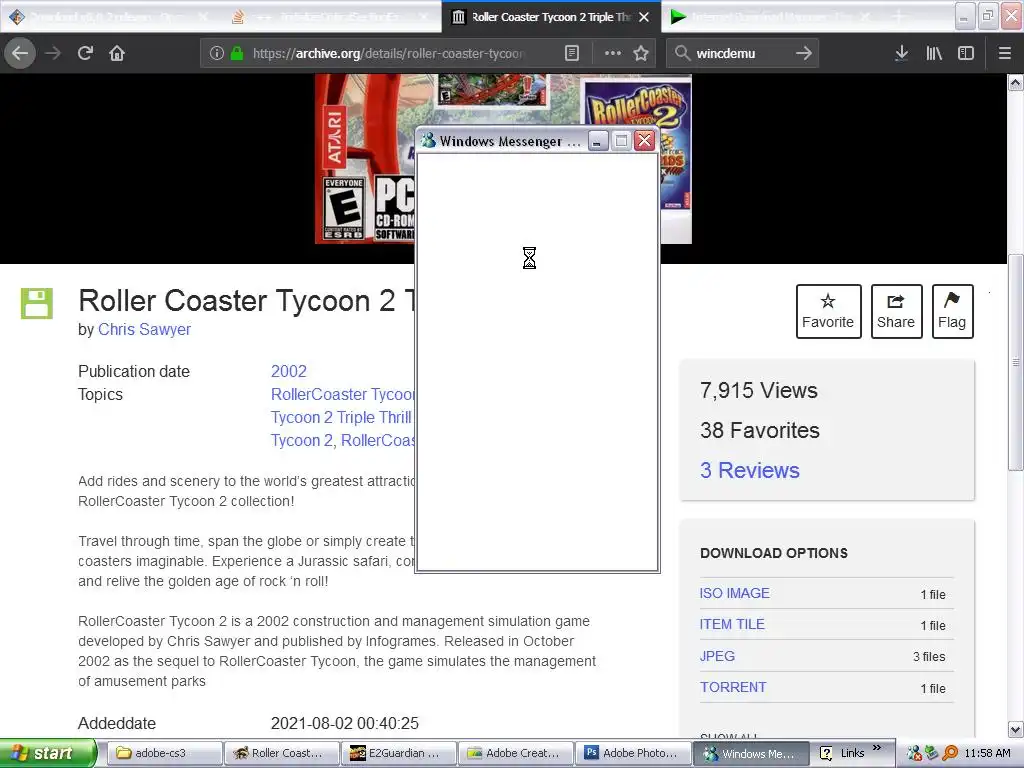Close the Windows Messenger window
Viewport: 1024px width, 768px height.
(645, 141)
